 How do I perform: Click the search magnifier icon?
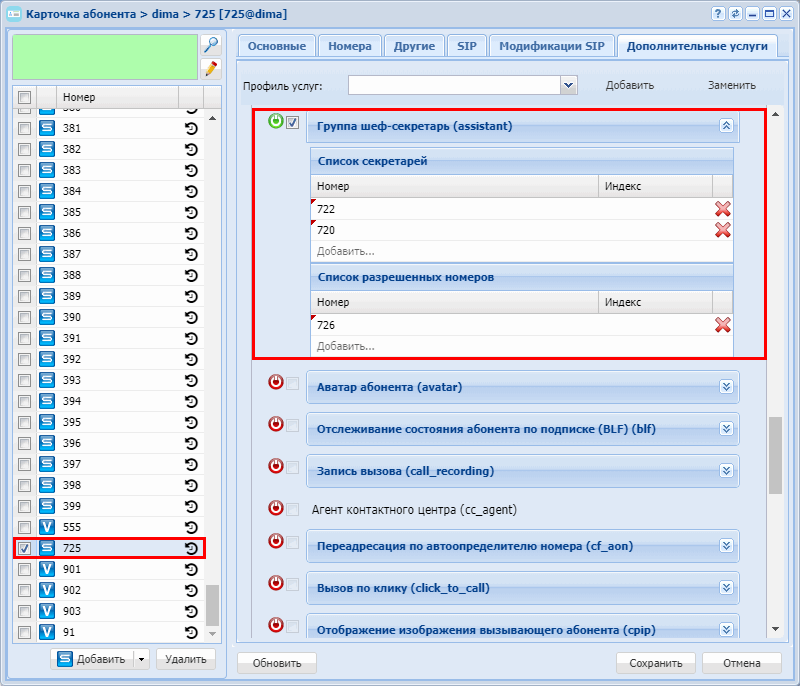click(x=211, y=45)
